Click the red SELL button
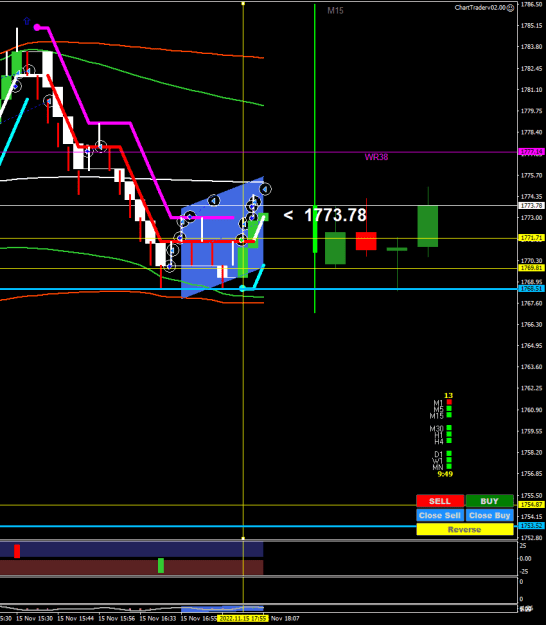This screenshot has width=546, height=625. (440, 501)
